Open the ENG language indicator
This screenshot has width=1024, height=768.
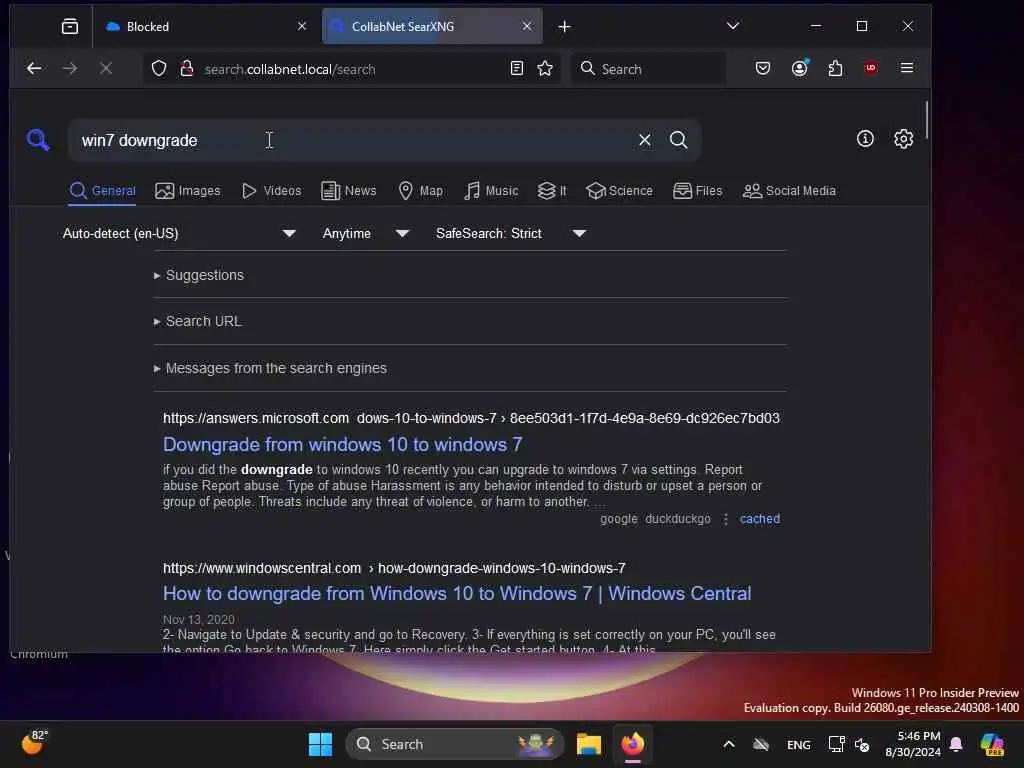click(x=799, y=744)
